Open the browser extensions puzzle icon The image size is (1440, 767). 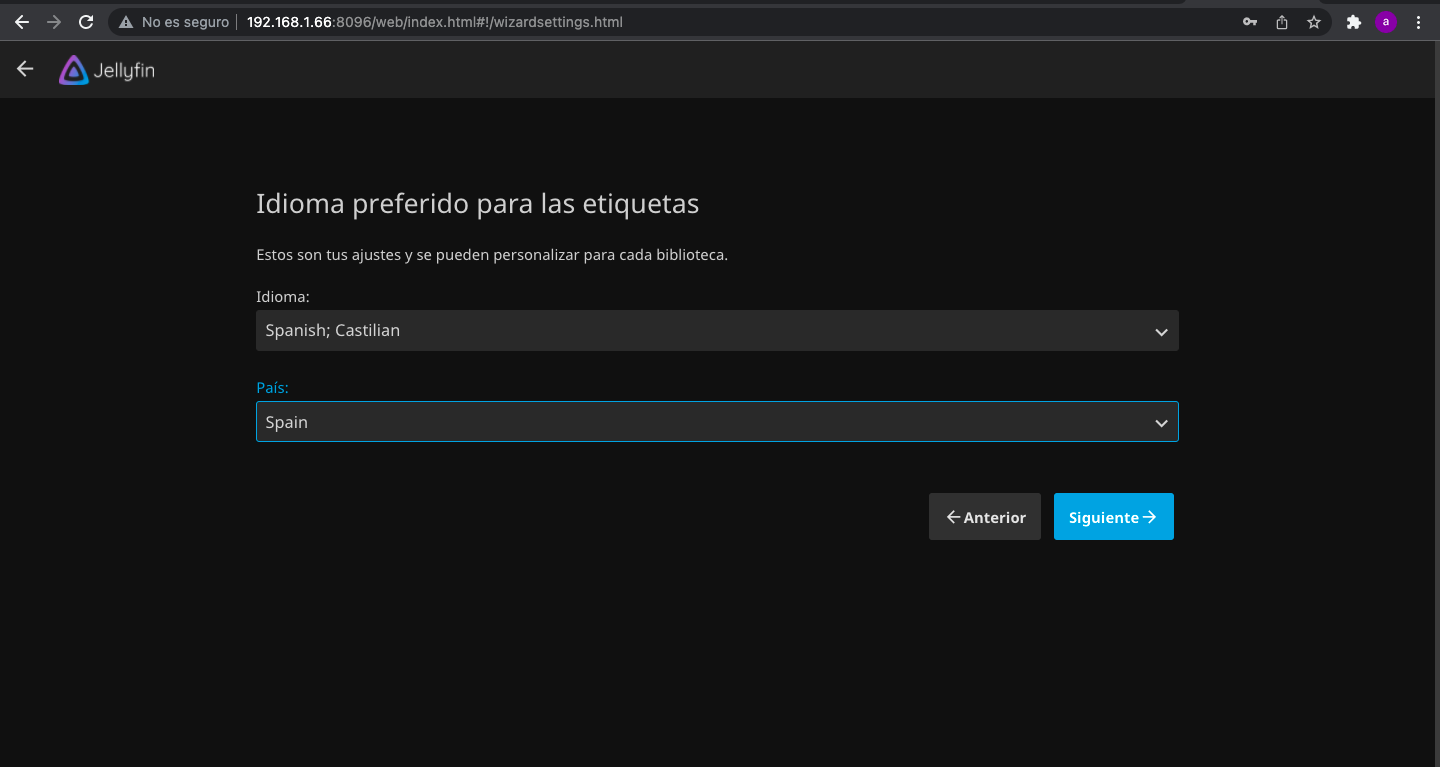pyautogui.click(x=1354, y=22)
